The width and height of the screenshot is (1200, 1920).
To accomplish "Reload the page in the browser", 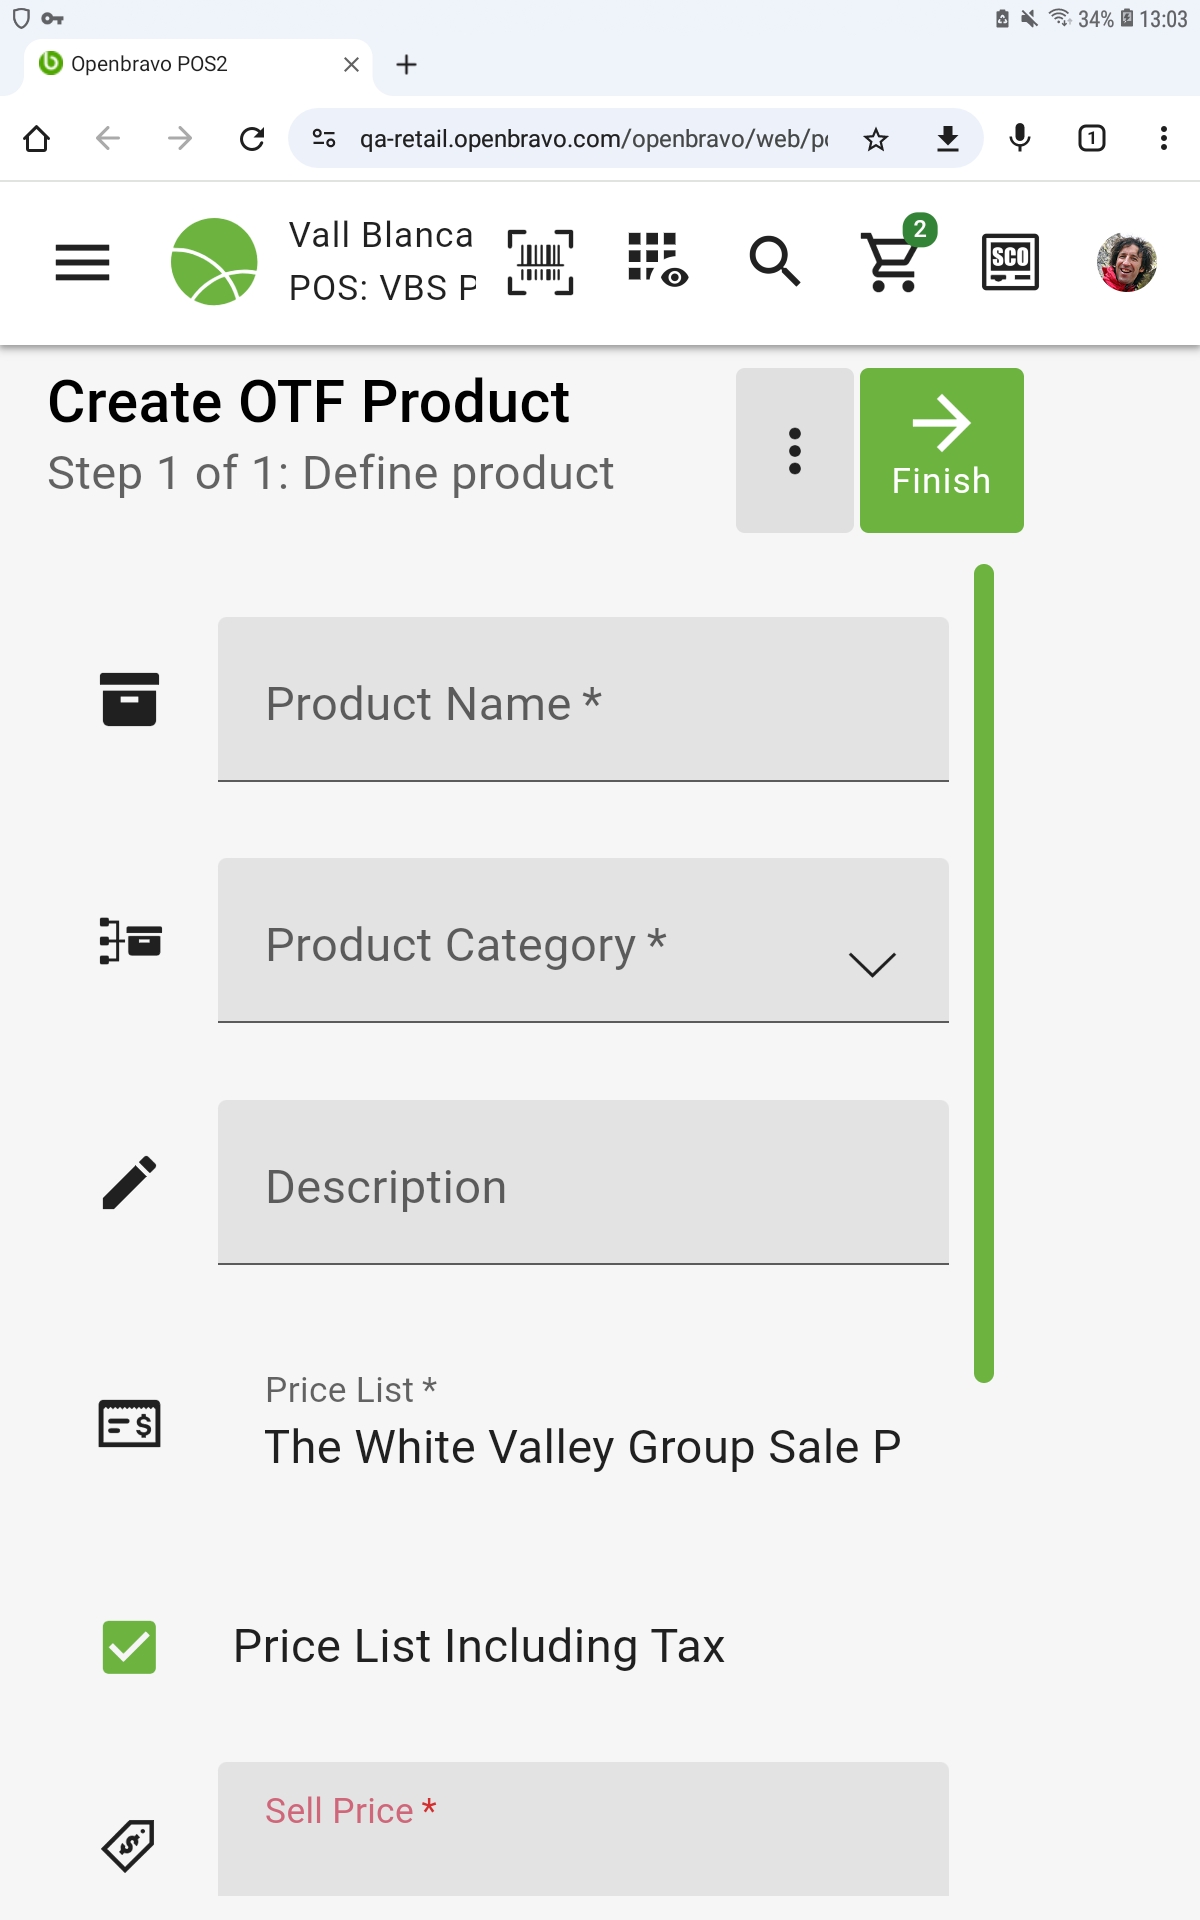I will [x=252, y=138].
